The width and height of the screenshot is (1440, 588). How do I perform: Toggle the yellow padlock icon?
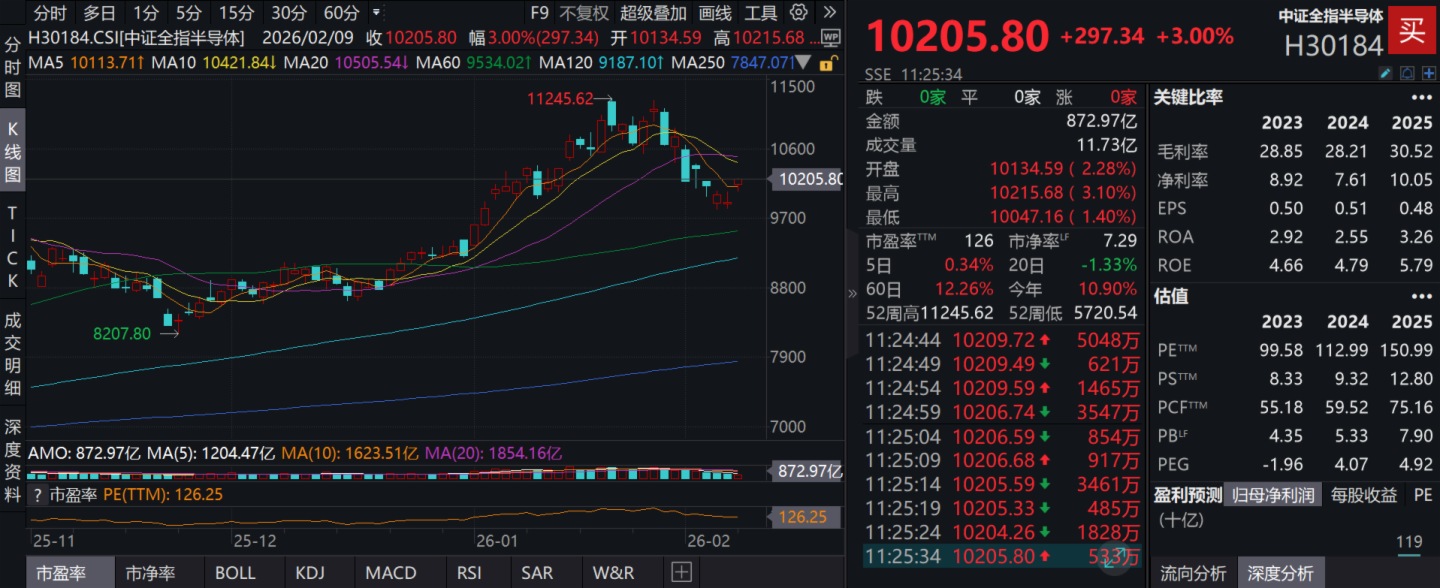pyautogui.click(x=827, y=64)
